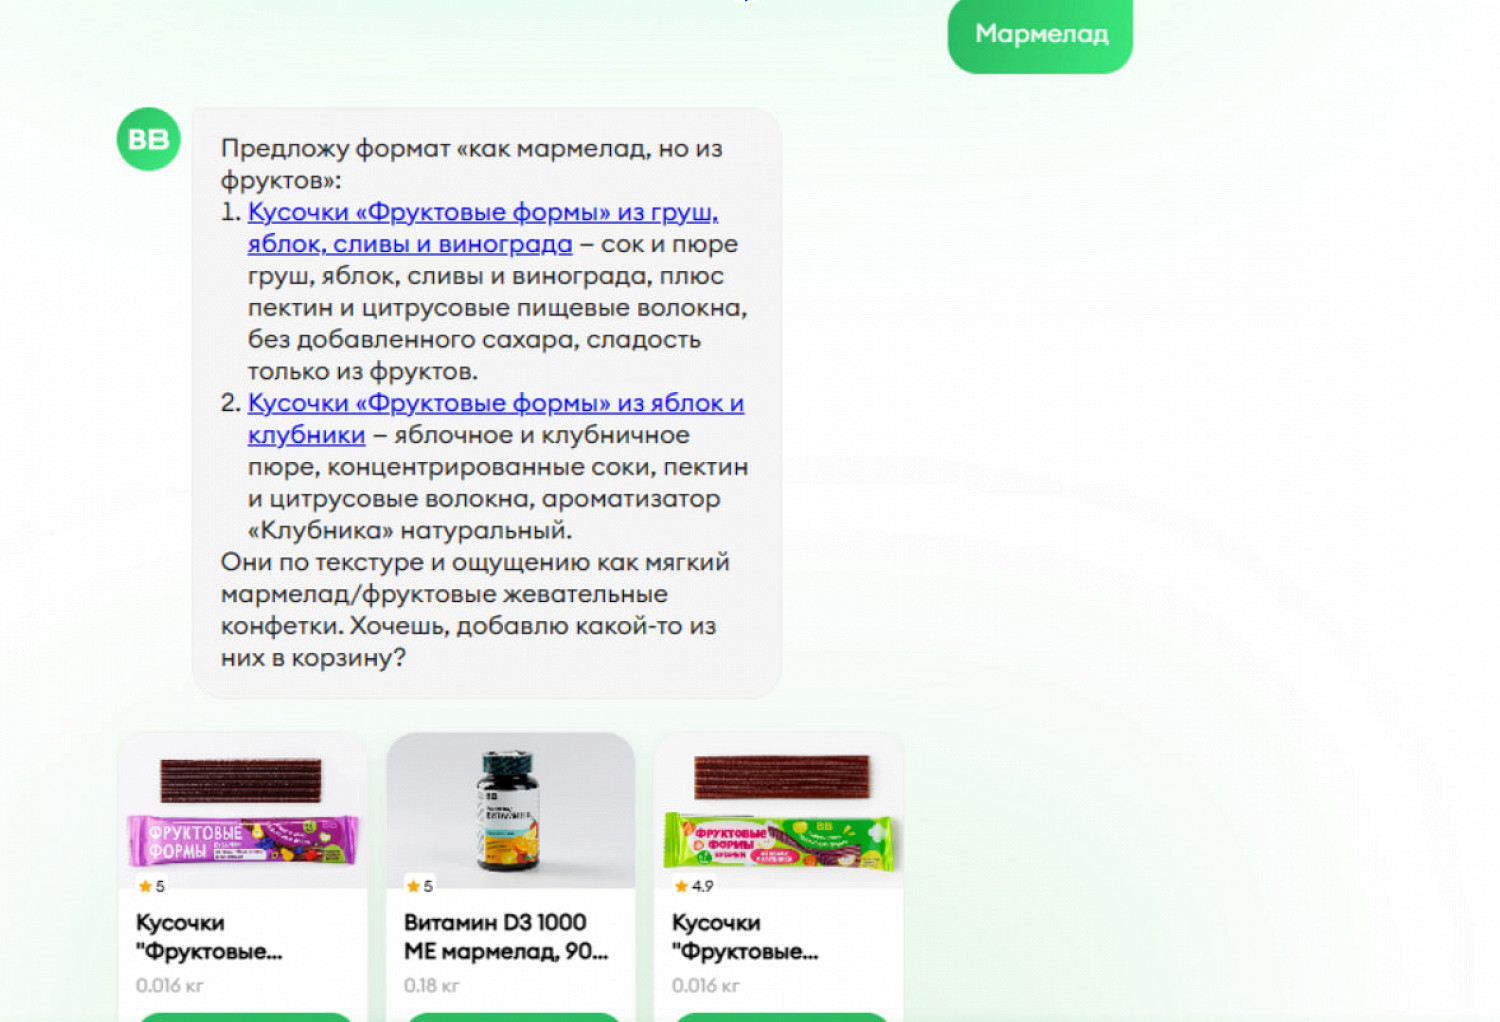Screen dimensions: 1500x1022
Task: Click the 0.016 кг weight on first card
Action: 170,986
